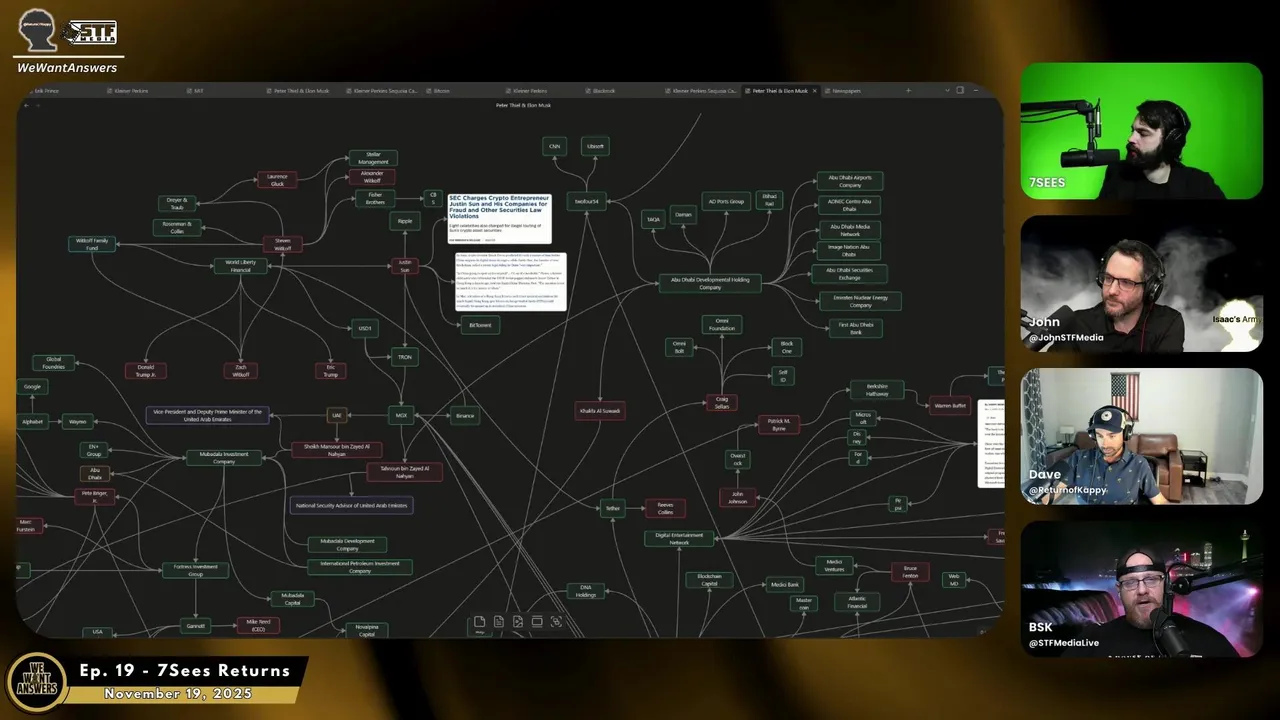Click the Binance node
The width and height of the screenshot is (1280, 720).
[x=465, y=415]
